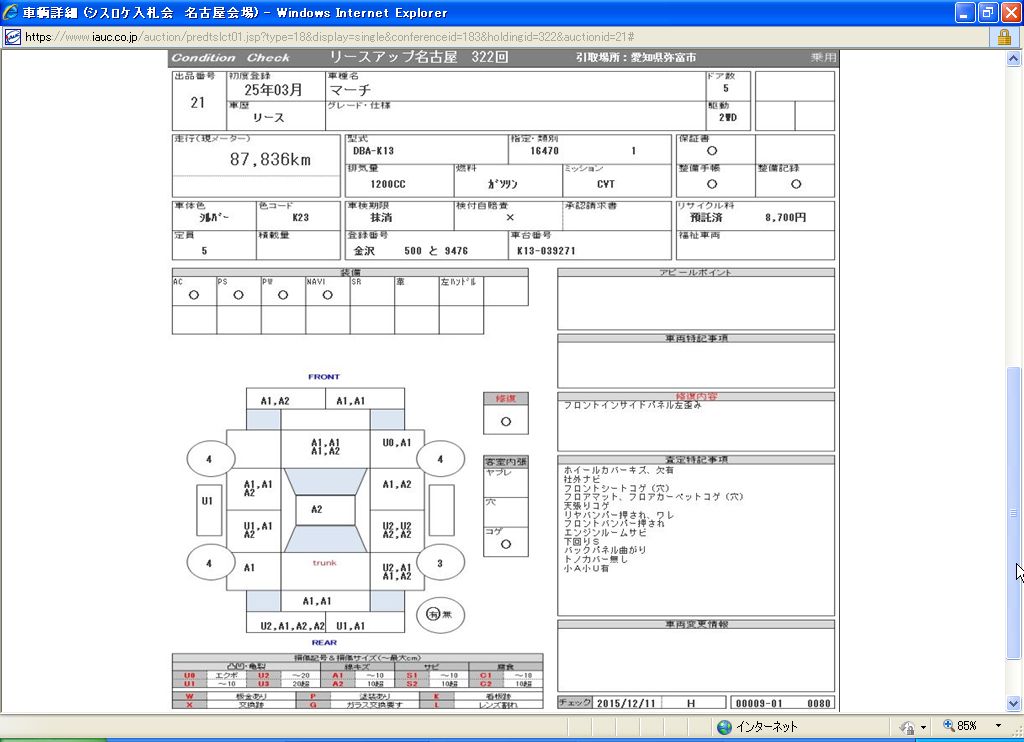Click the circle mark under NAVI equipment

coord(327,295)
